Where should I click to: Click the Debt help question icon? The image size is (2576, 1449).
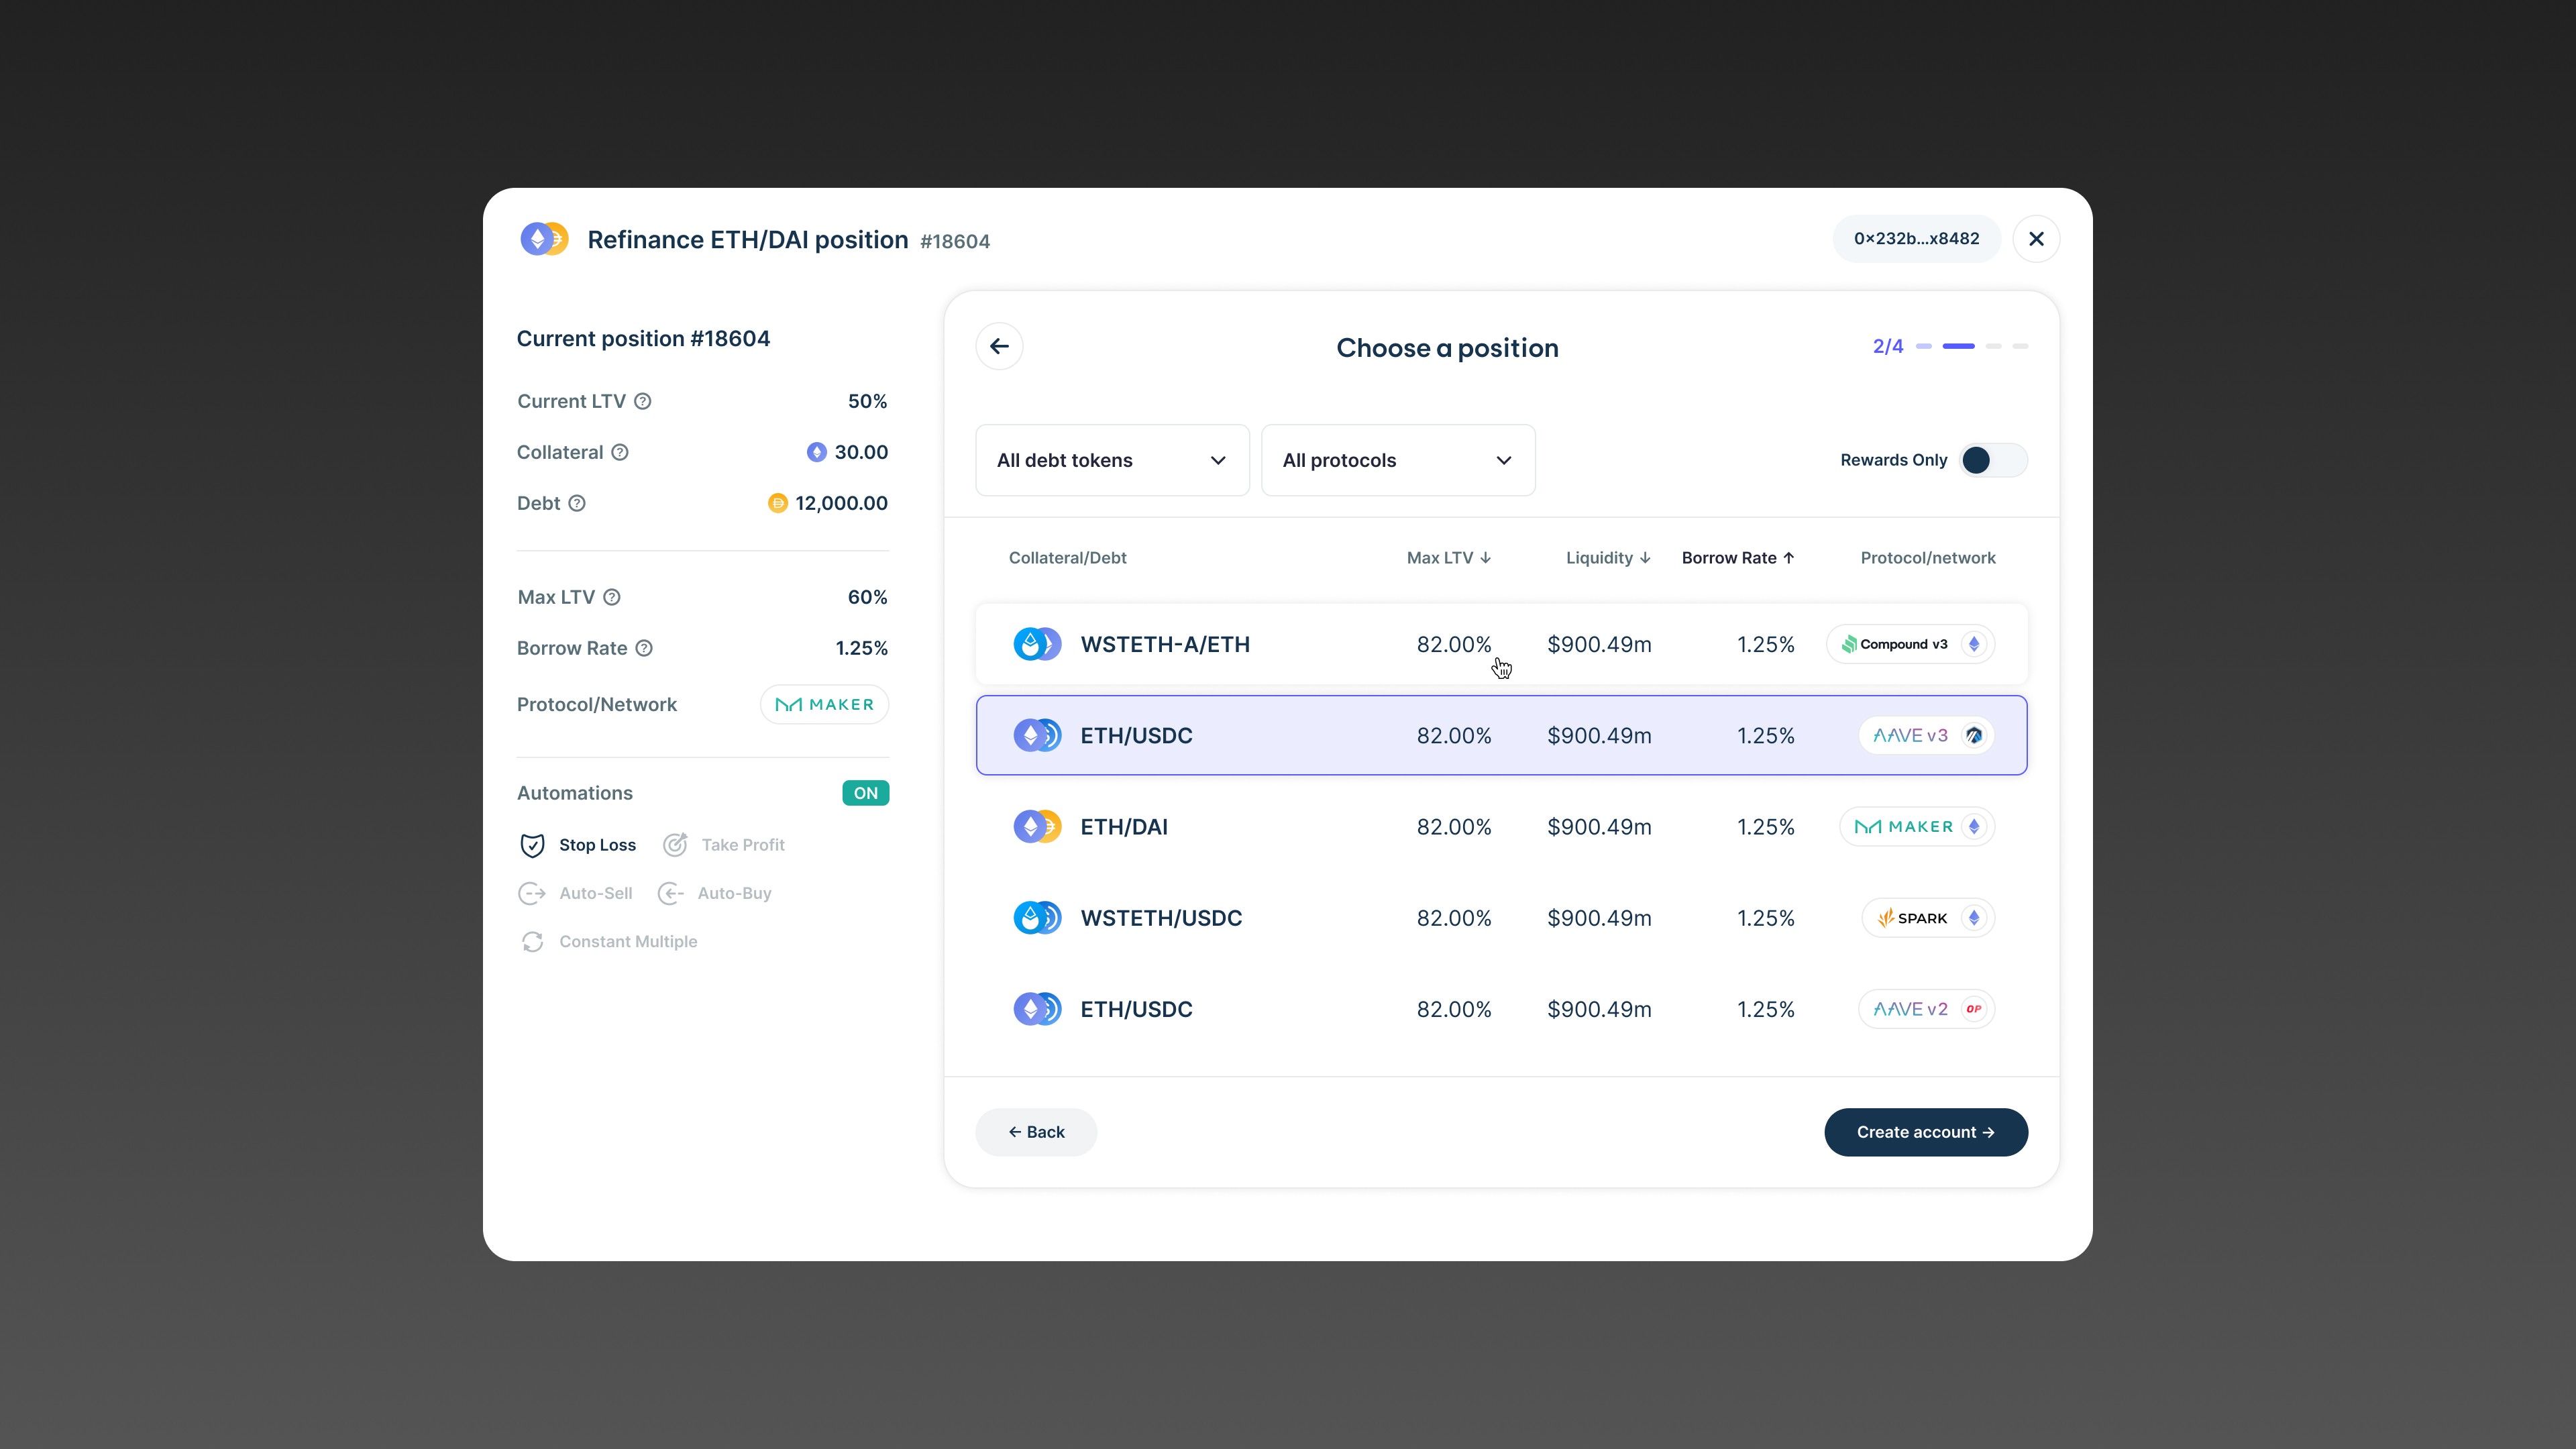577,503
